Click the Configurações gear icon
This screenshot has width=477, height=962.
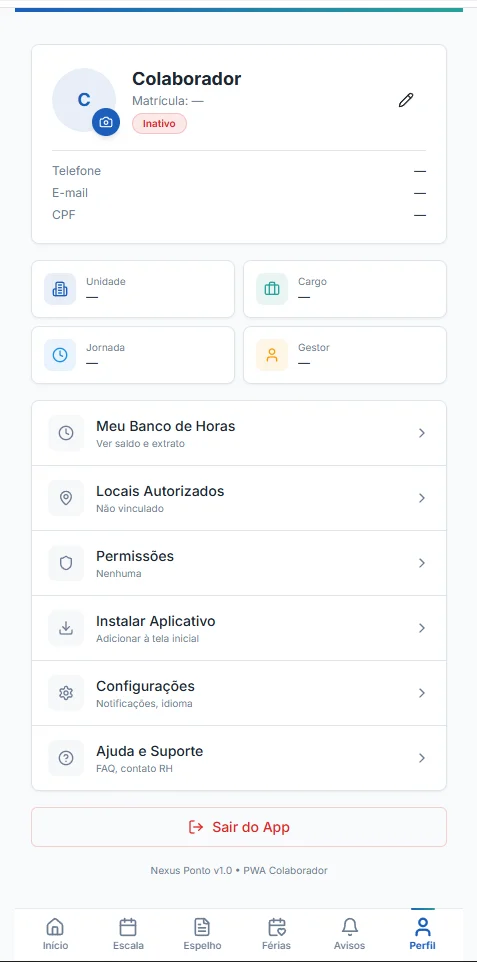(x=66, y=693)
